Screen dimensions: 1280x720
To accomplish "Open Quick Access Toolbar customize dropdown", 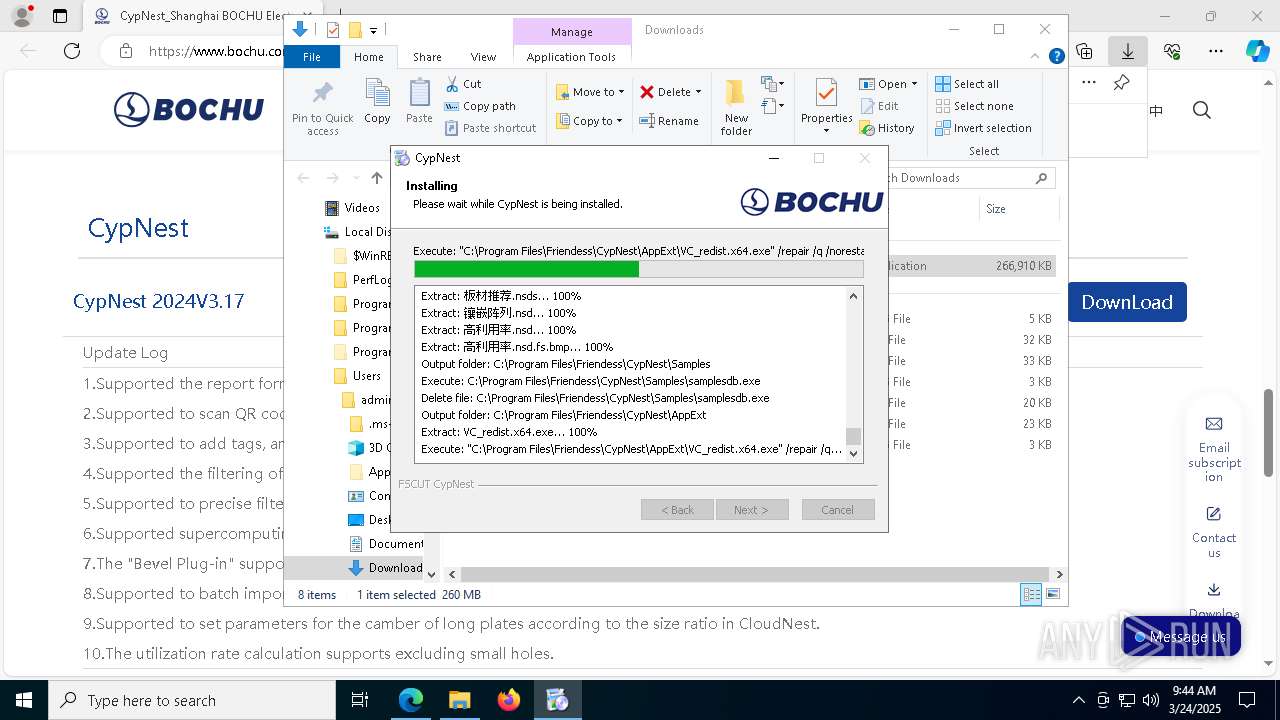I will click(373, 31).
